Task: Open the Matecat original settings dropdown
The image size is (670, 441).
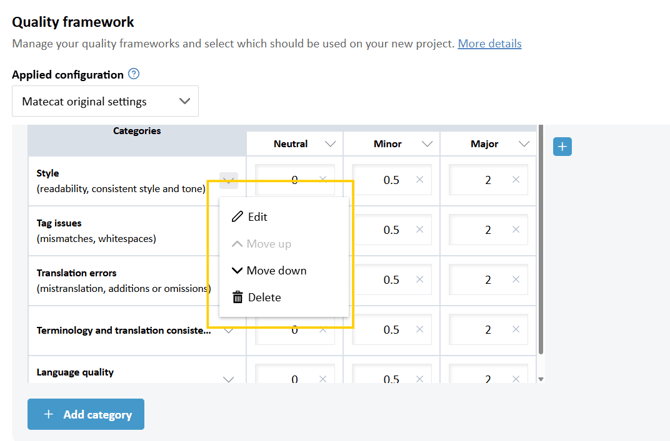Action: [105, 101]
